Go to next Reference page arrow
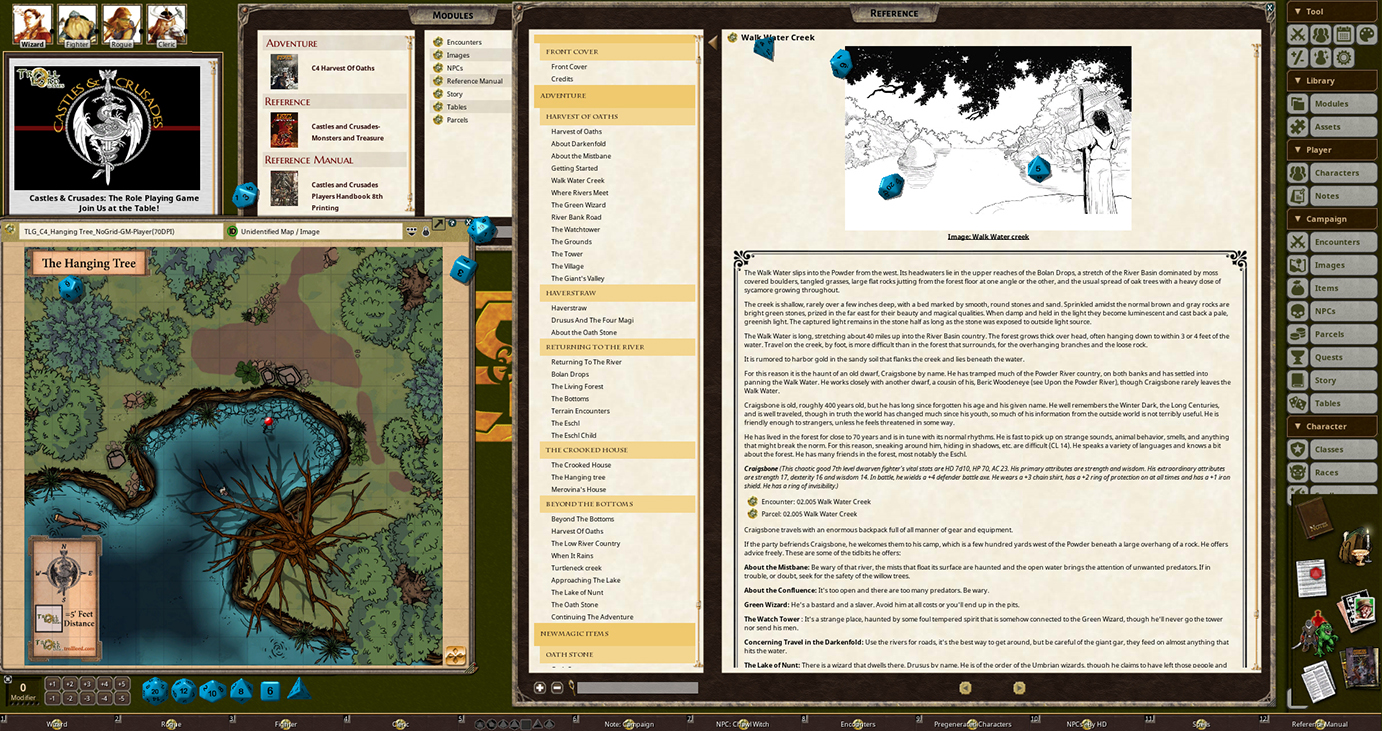The height and width of the screenshot is (731, 1382). tap(1019, 688)
